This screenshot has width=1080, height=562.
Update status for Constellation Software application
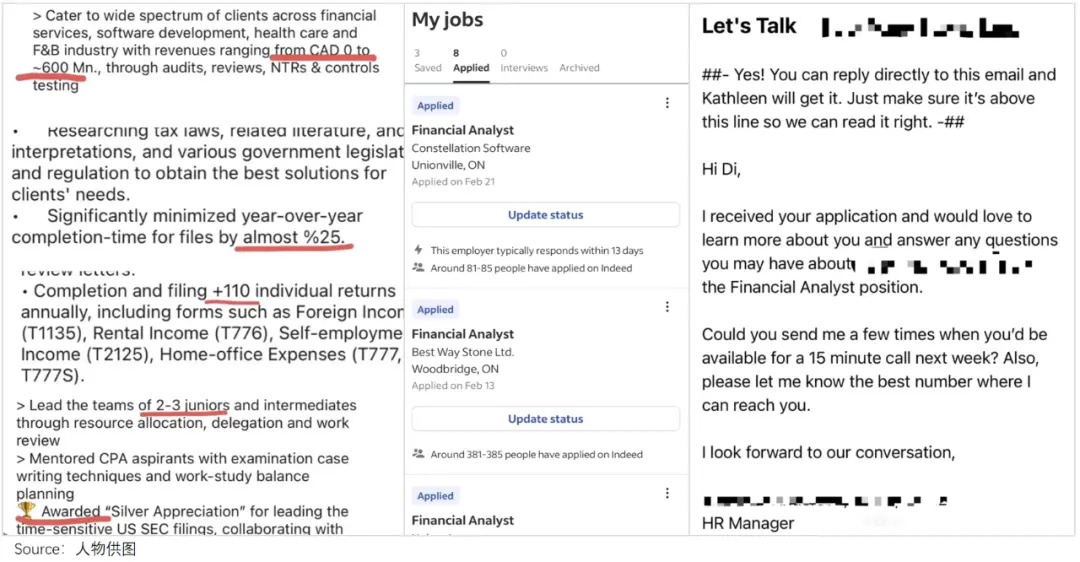[x=545, y=215]
